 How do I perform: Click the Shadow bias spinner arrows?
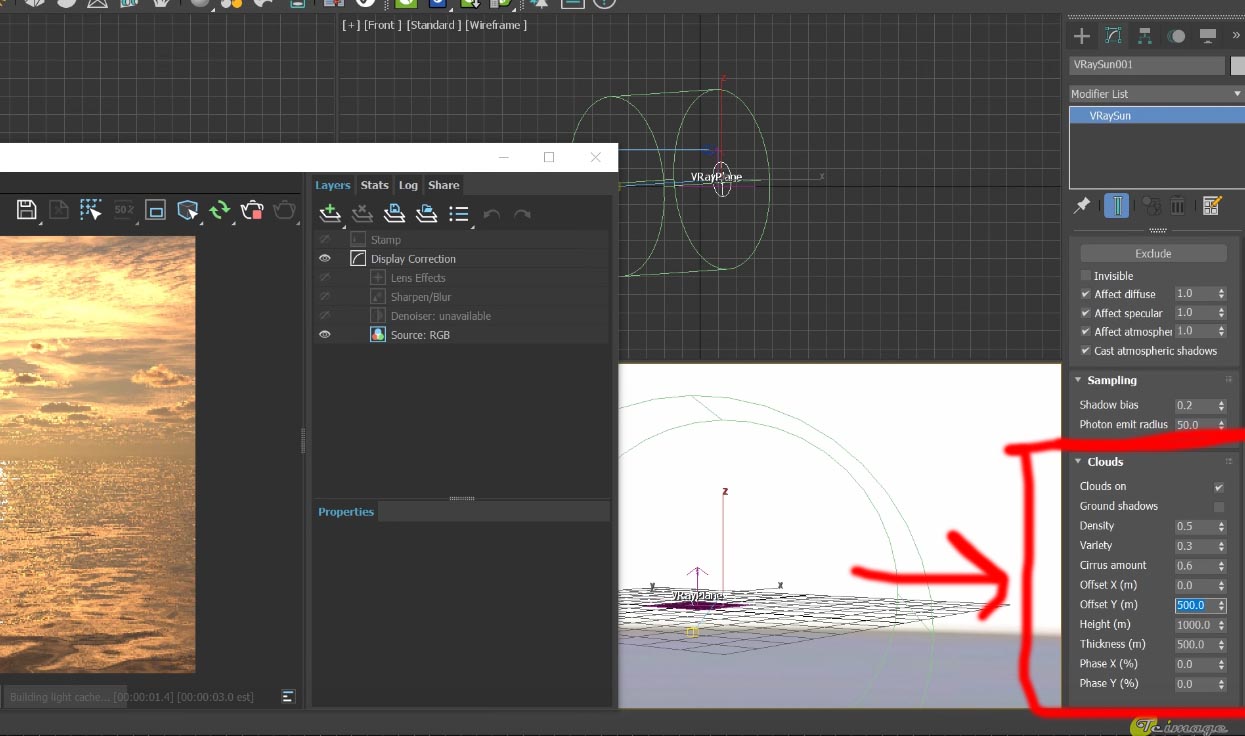[1221, 405]
